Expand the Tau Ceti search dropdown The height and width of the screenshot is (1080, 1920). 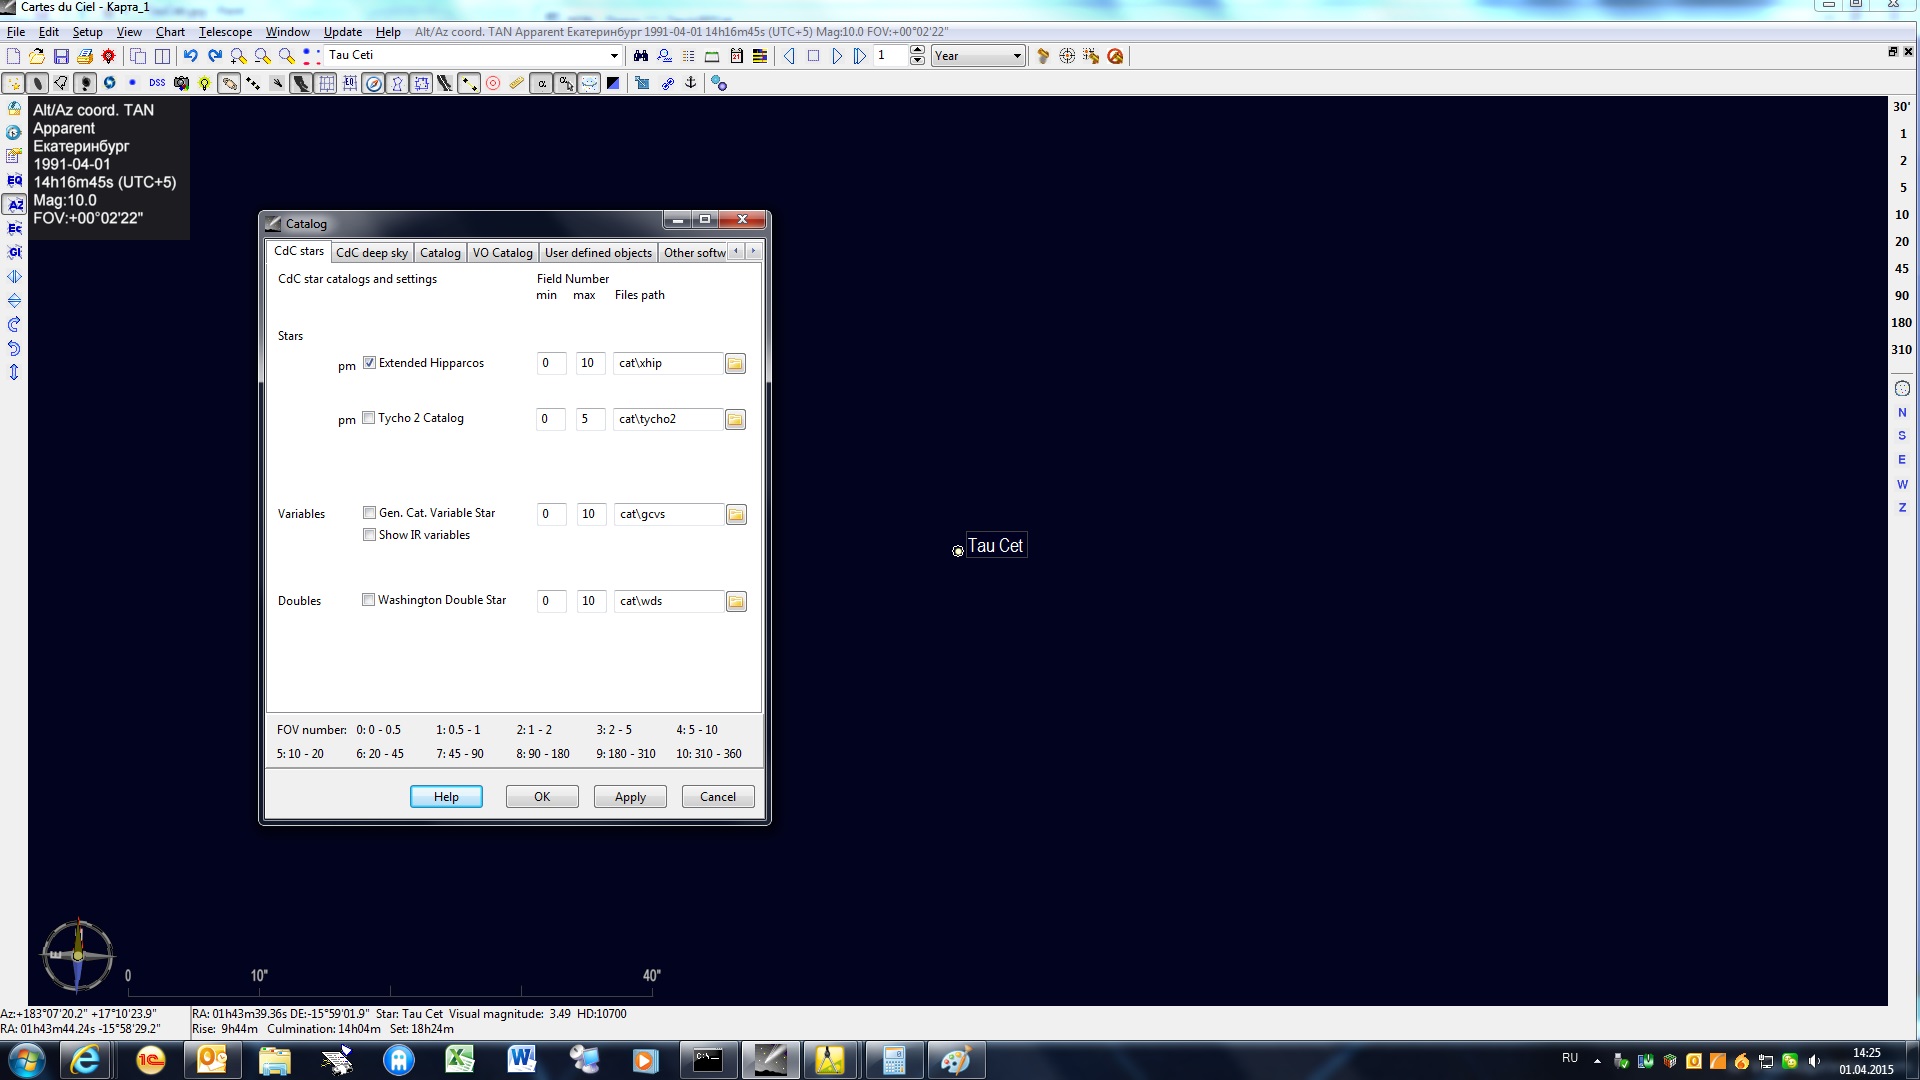(x=614, y=56)
